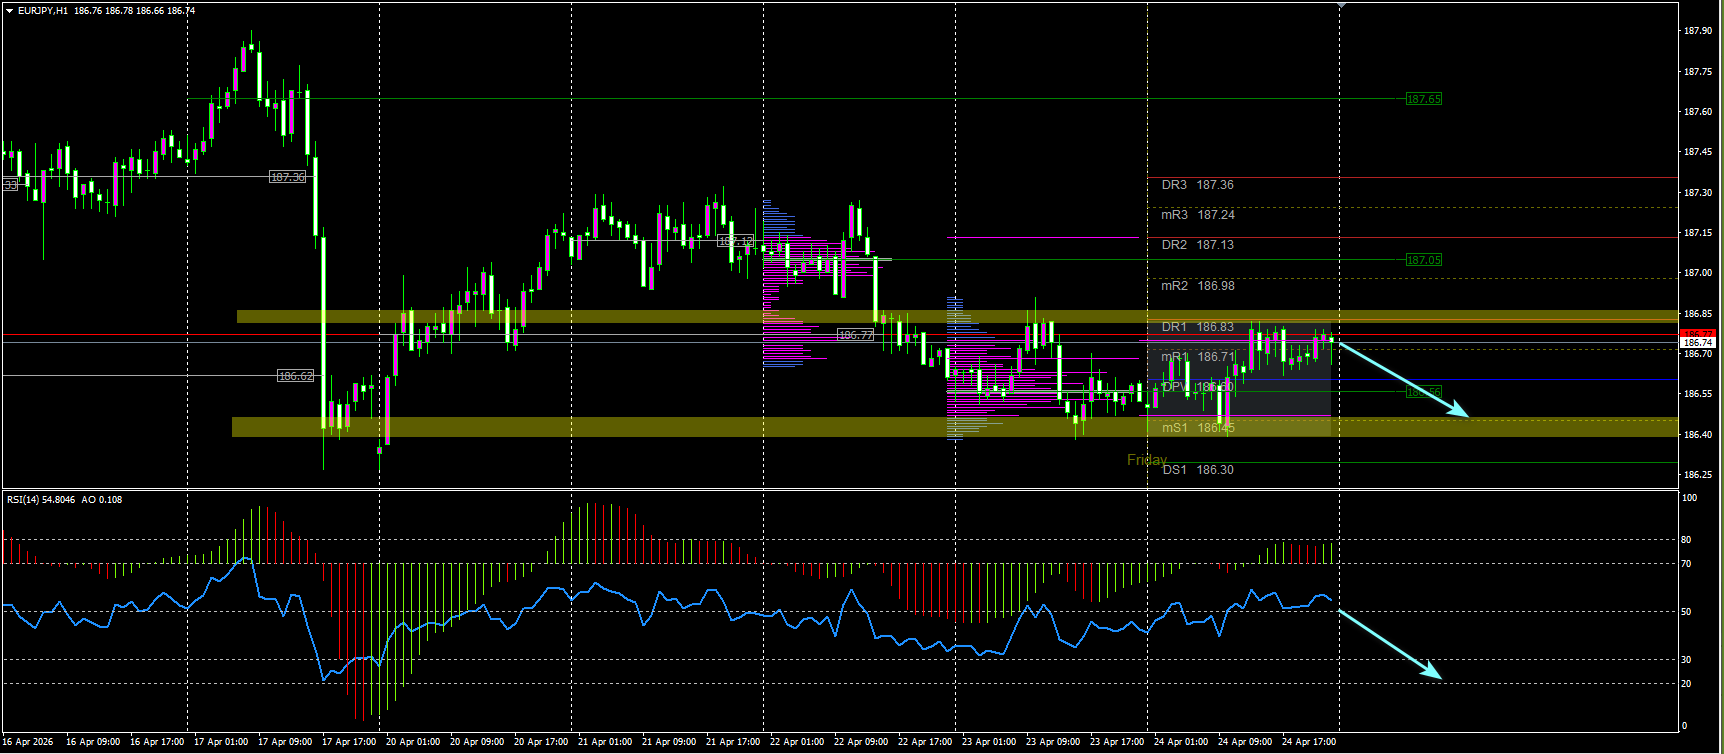Click the 30 level on RSI scale
Image resolution: width=1724 pixels, height=754 pixels.
click(1686, 660)
